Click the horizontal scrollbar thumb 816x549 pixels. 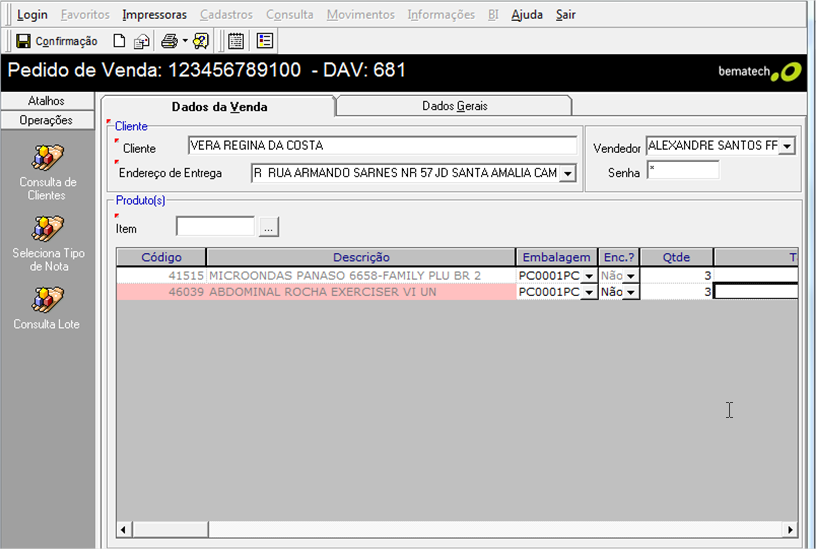tap(171, 530)
